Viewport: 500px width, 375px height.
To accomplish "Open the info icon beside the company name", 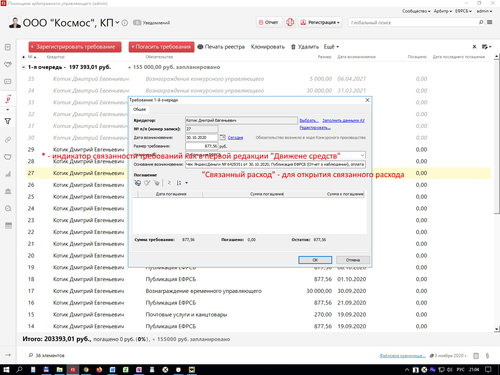I will [124, 23].
